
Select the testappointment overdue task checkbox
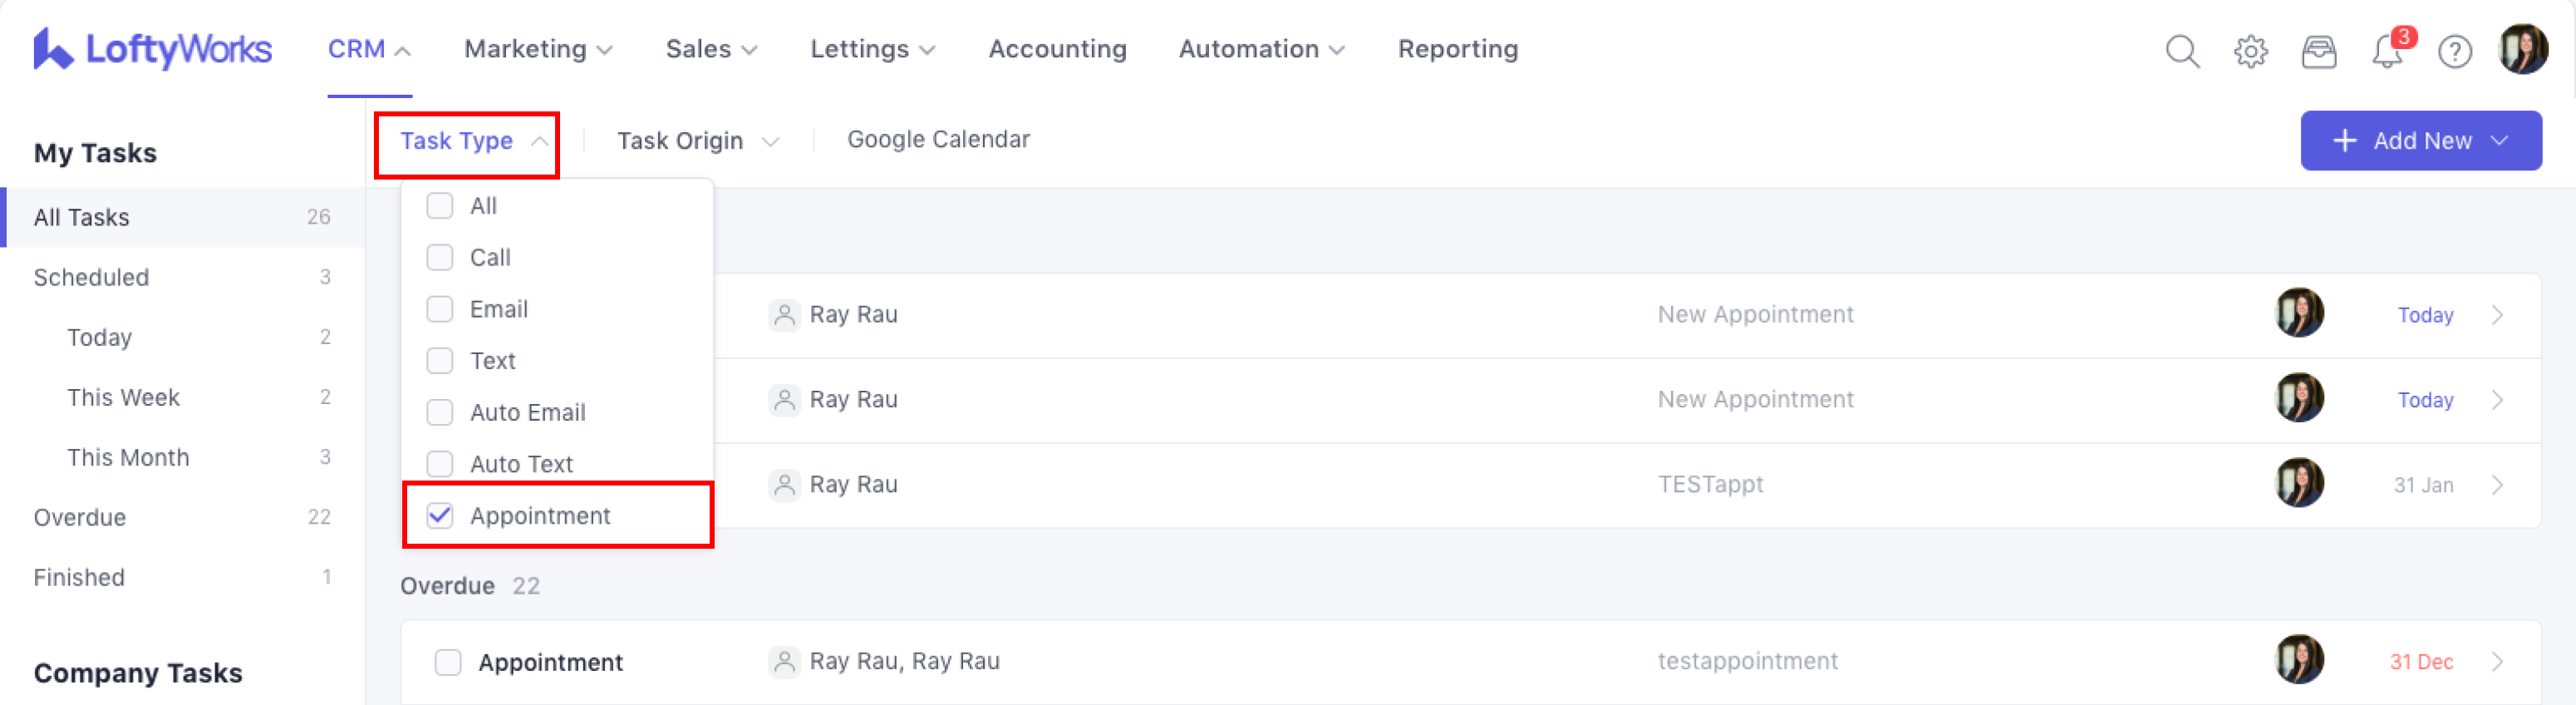tap(448, 662)
